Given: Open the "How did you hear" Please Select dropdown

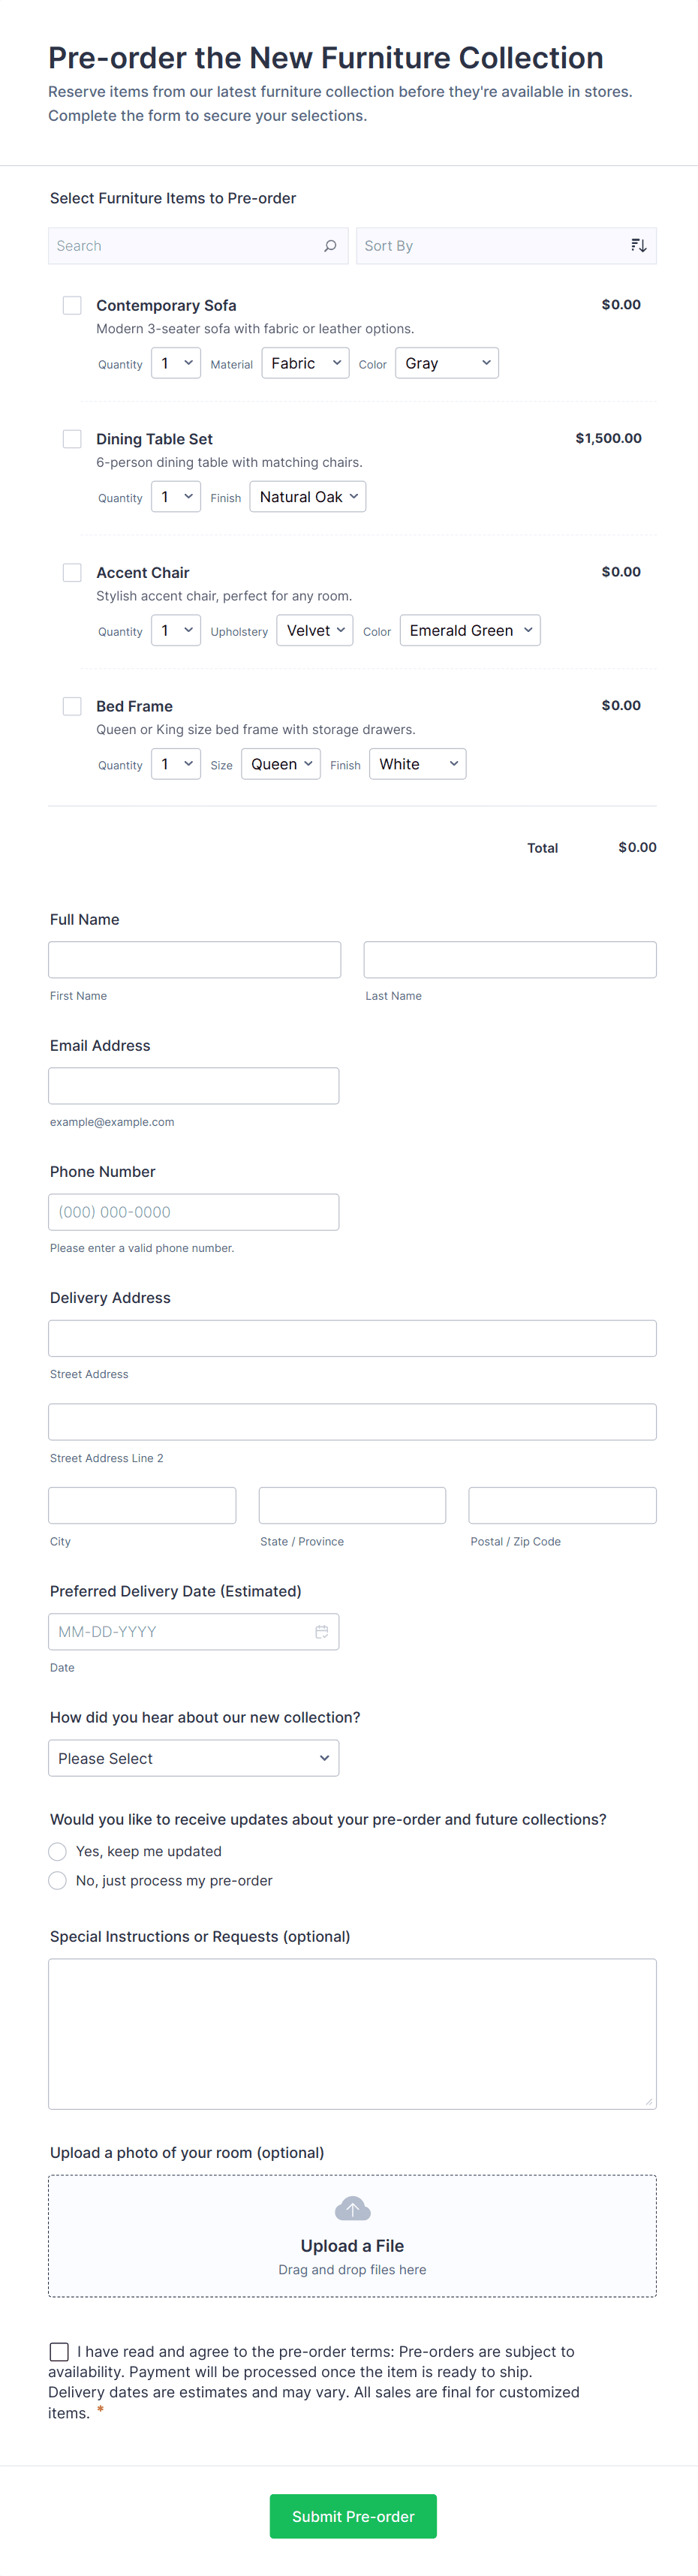Looking at the screenshot, I should coord(193,1758).
